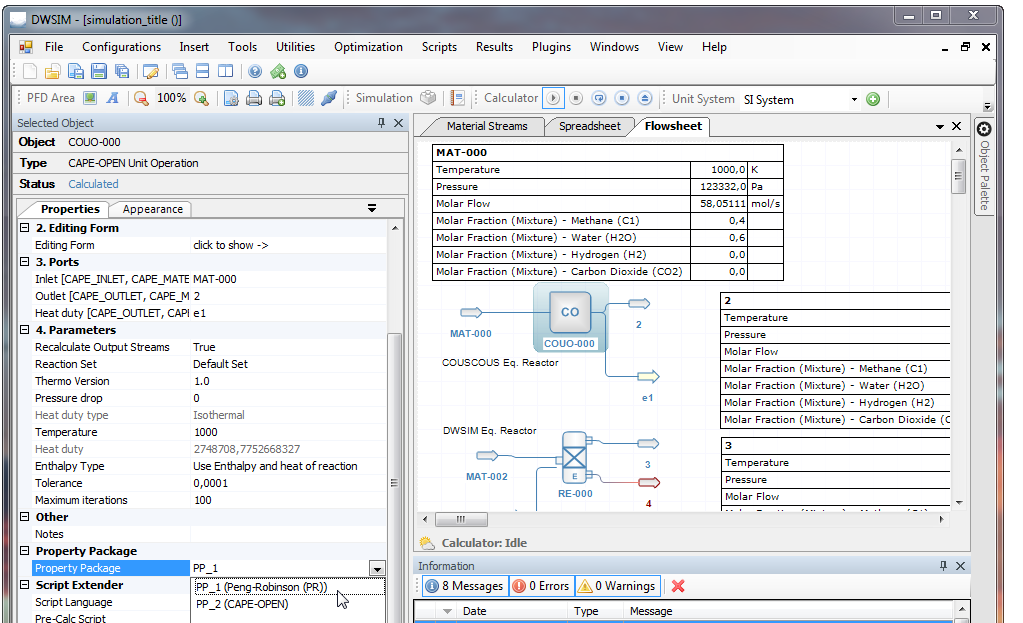Screen dimensions: 1023x623
Task: Clear the information messages list
Action: tap(678, 586)
